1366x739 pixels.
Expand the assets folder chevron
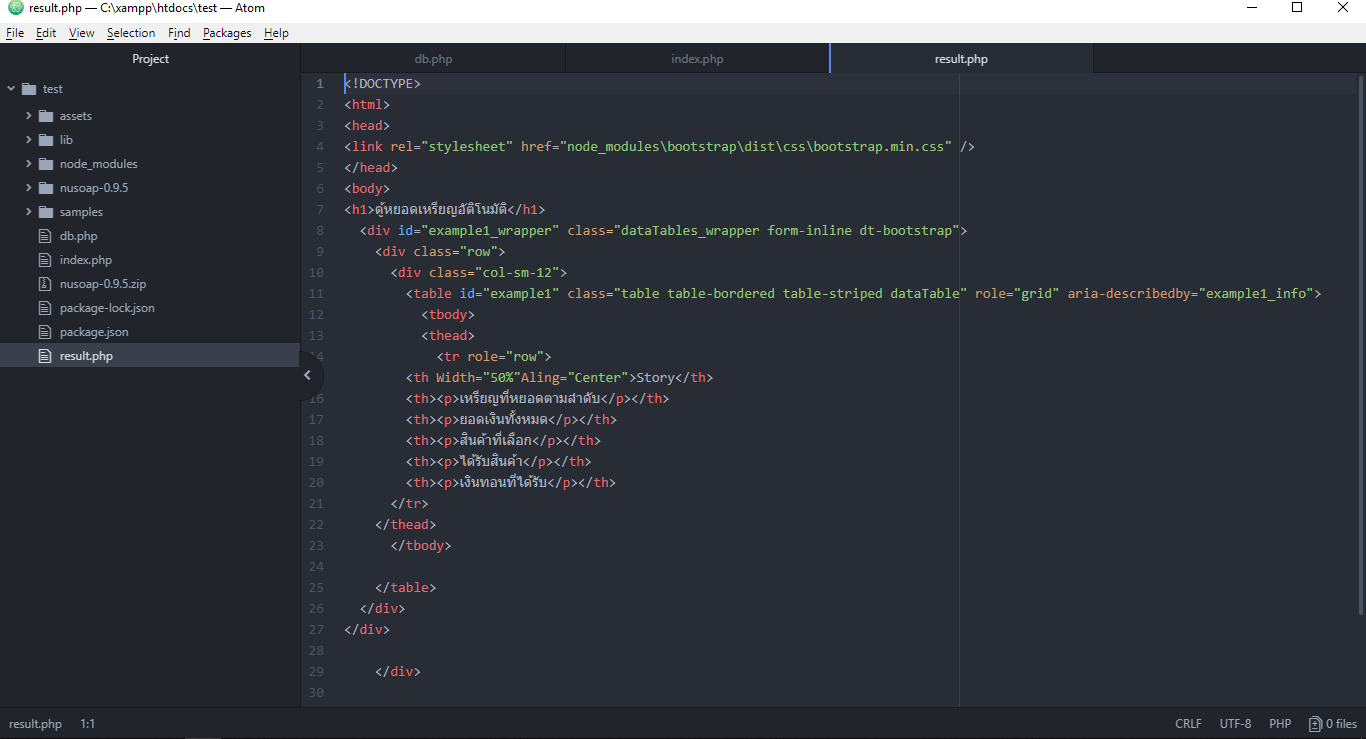29,116
